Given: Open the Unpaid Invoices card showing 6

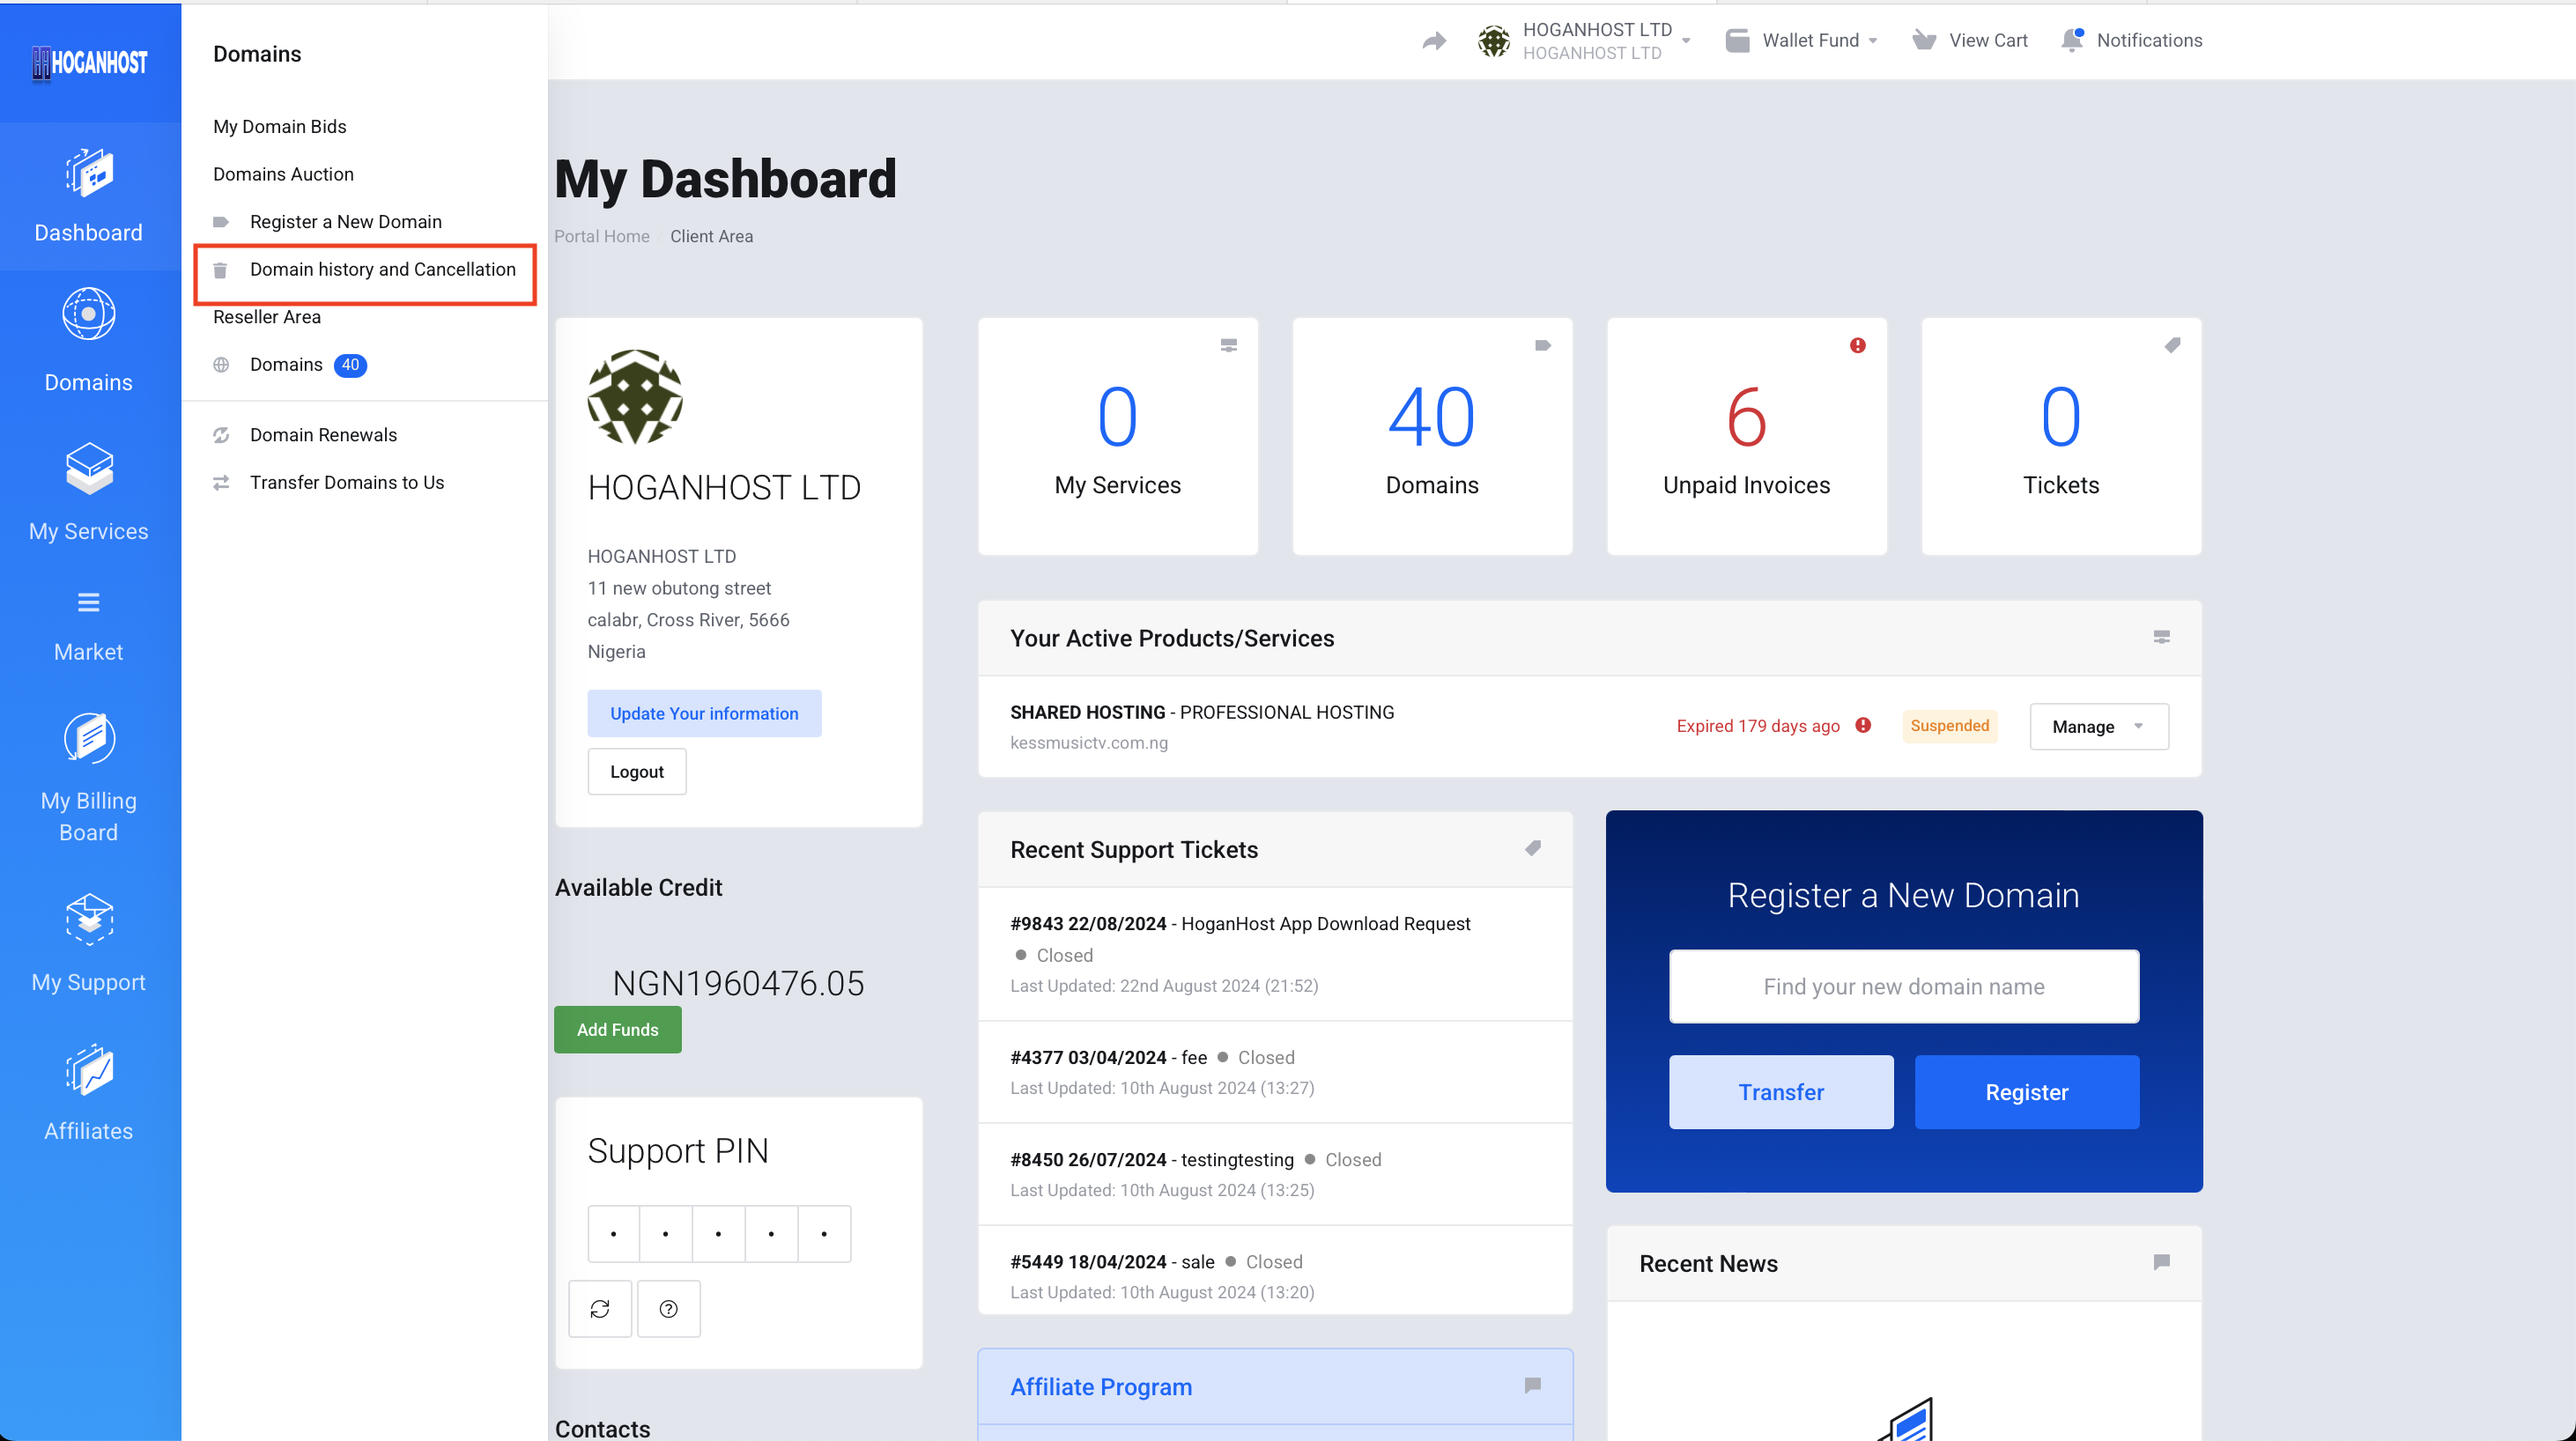Looking at the screenshot, I should (1746, 436).
